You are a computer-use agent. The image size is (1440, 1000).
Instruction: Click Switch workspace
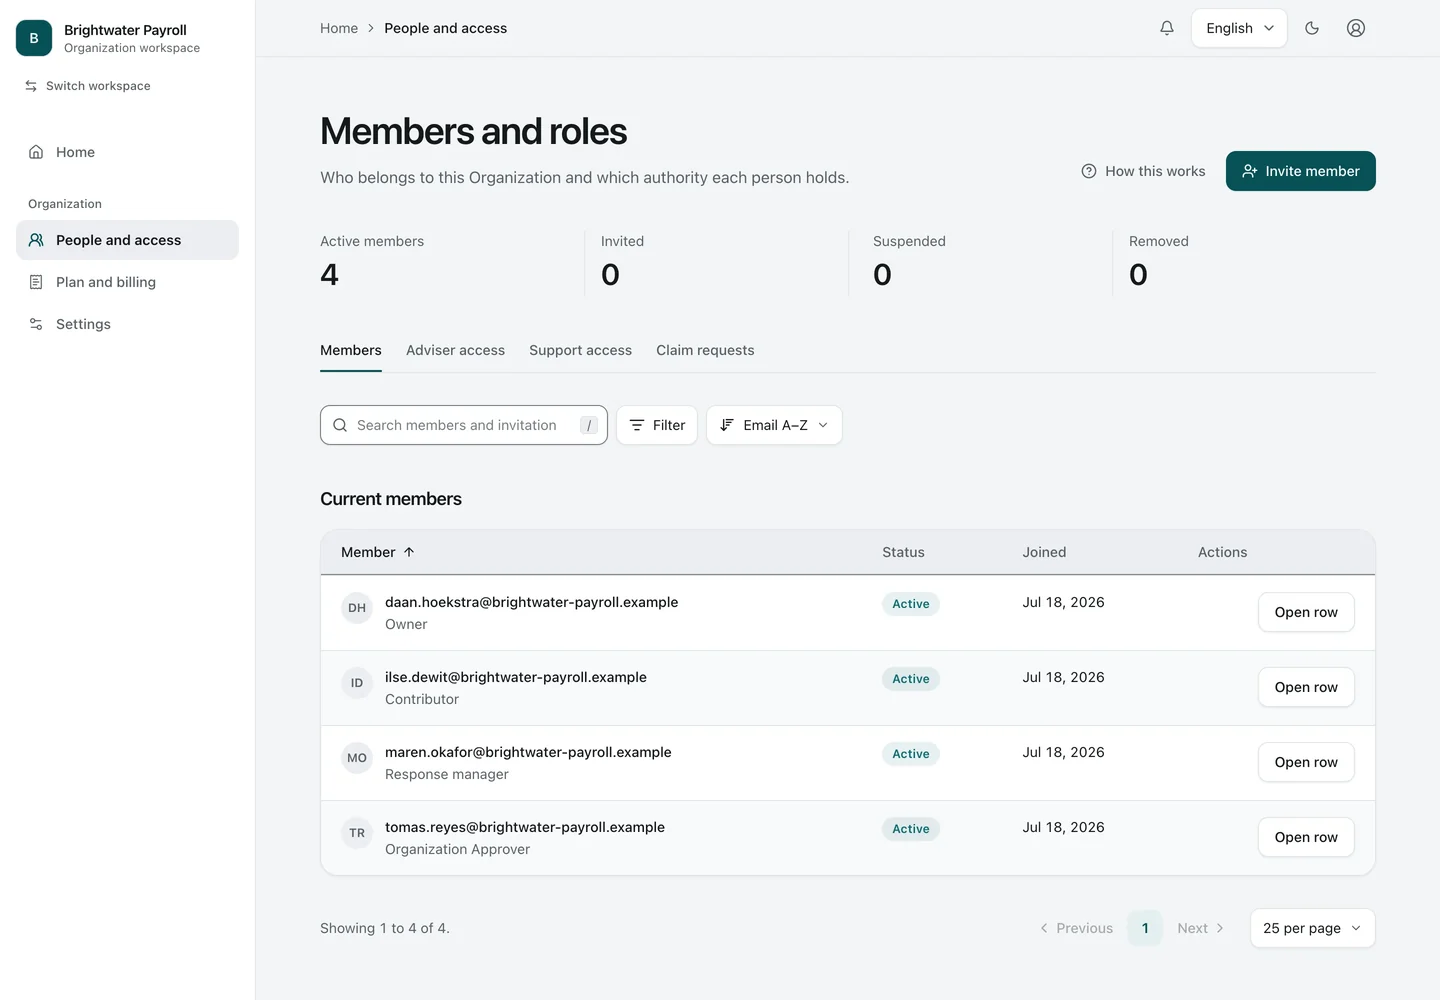tap(88, 86)
